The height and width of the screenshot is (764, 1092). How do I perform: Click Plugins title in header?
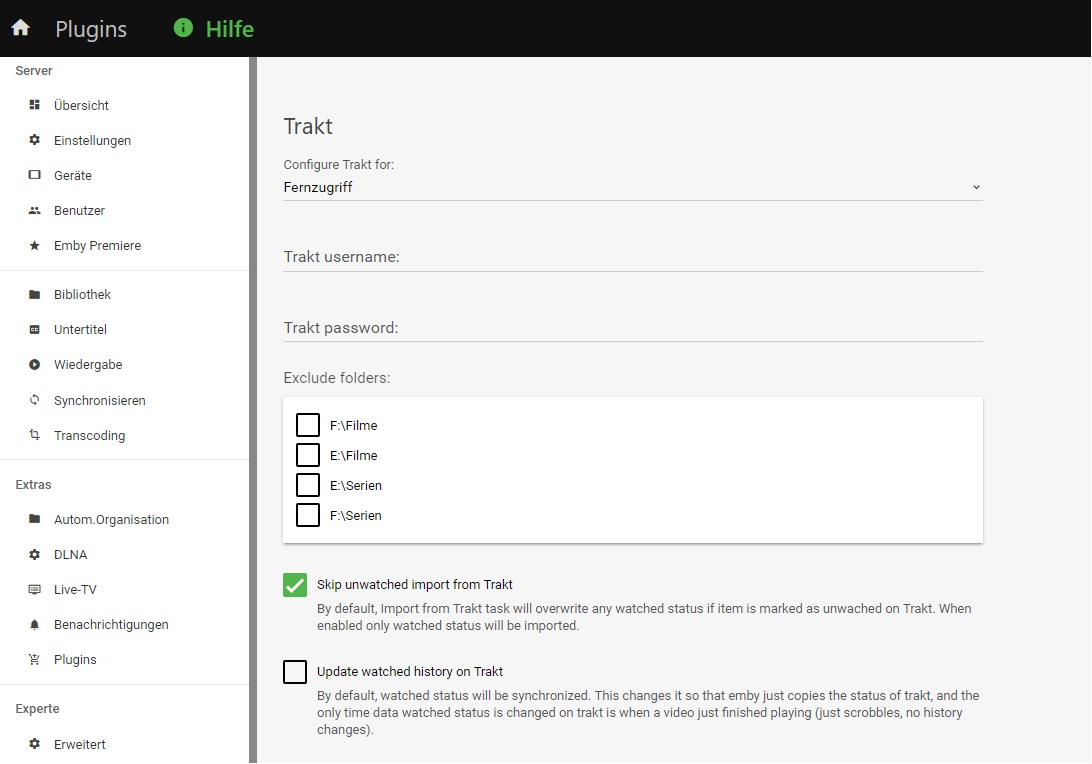click(x=91, y=29)
